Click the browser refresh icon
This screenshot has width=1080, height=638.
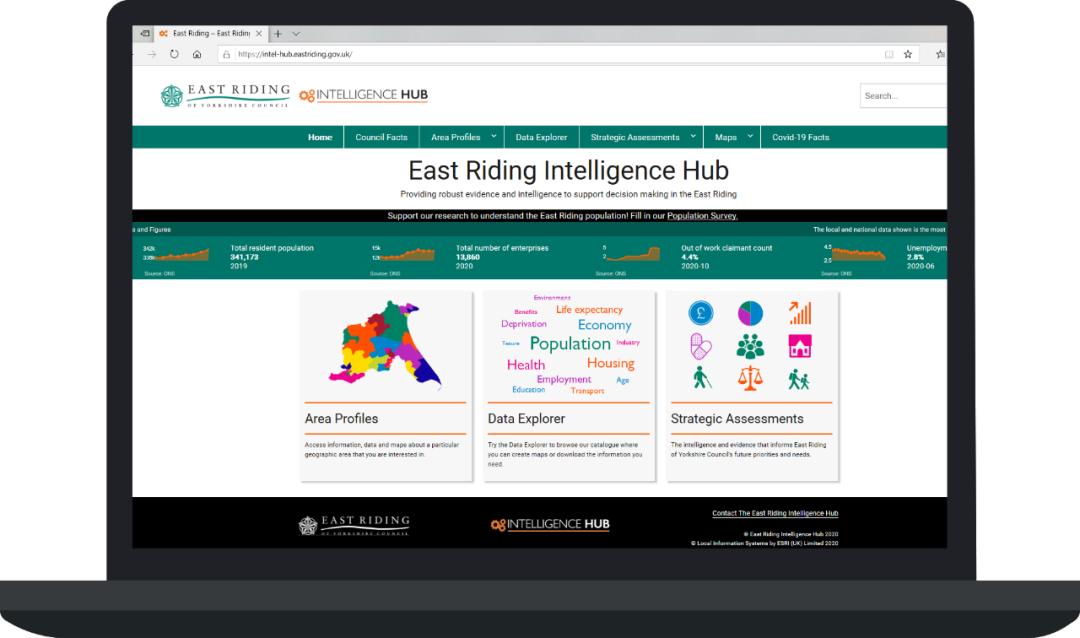(174, 54)
